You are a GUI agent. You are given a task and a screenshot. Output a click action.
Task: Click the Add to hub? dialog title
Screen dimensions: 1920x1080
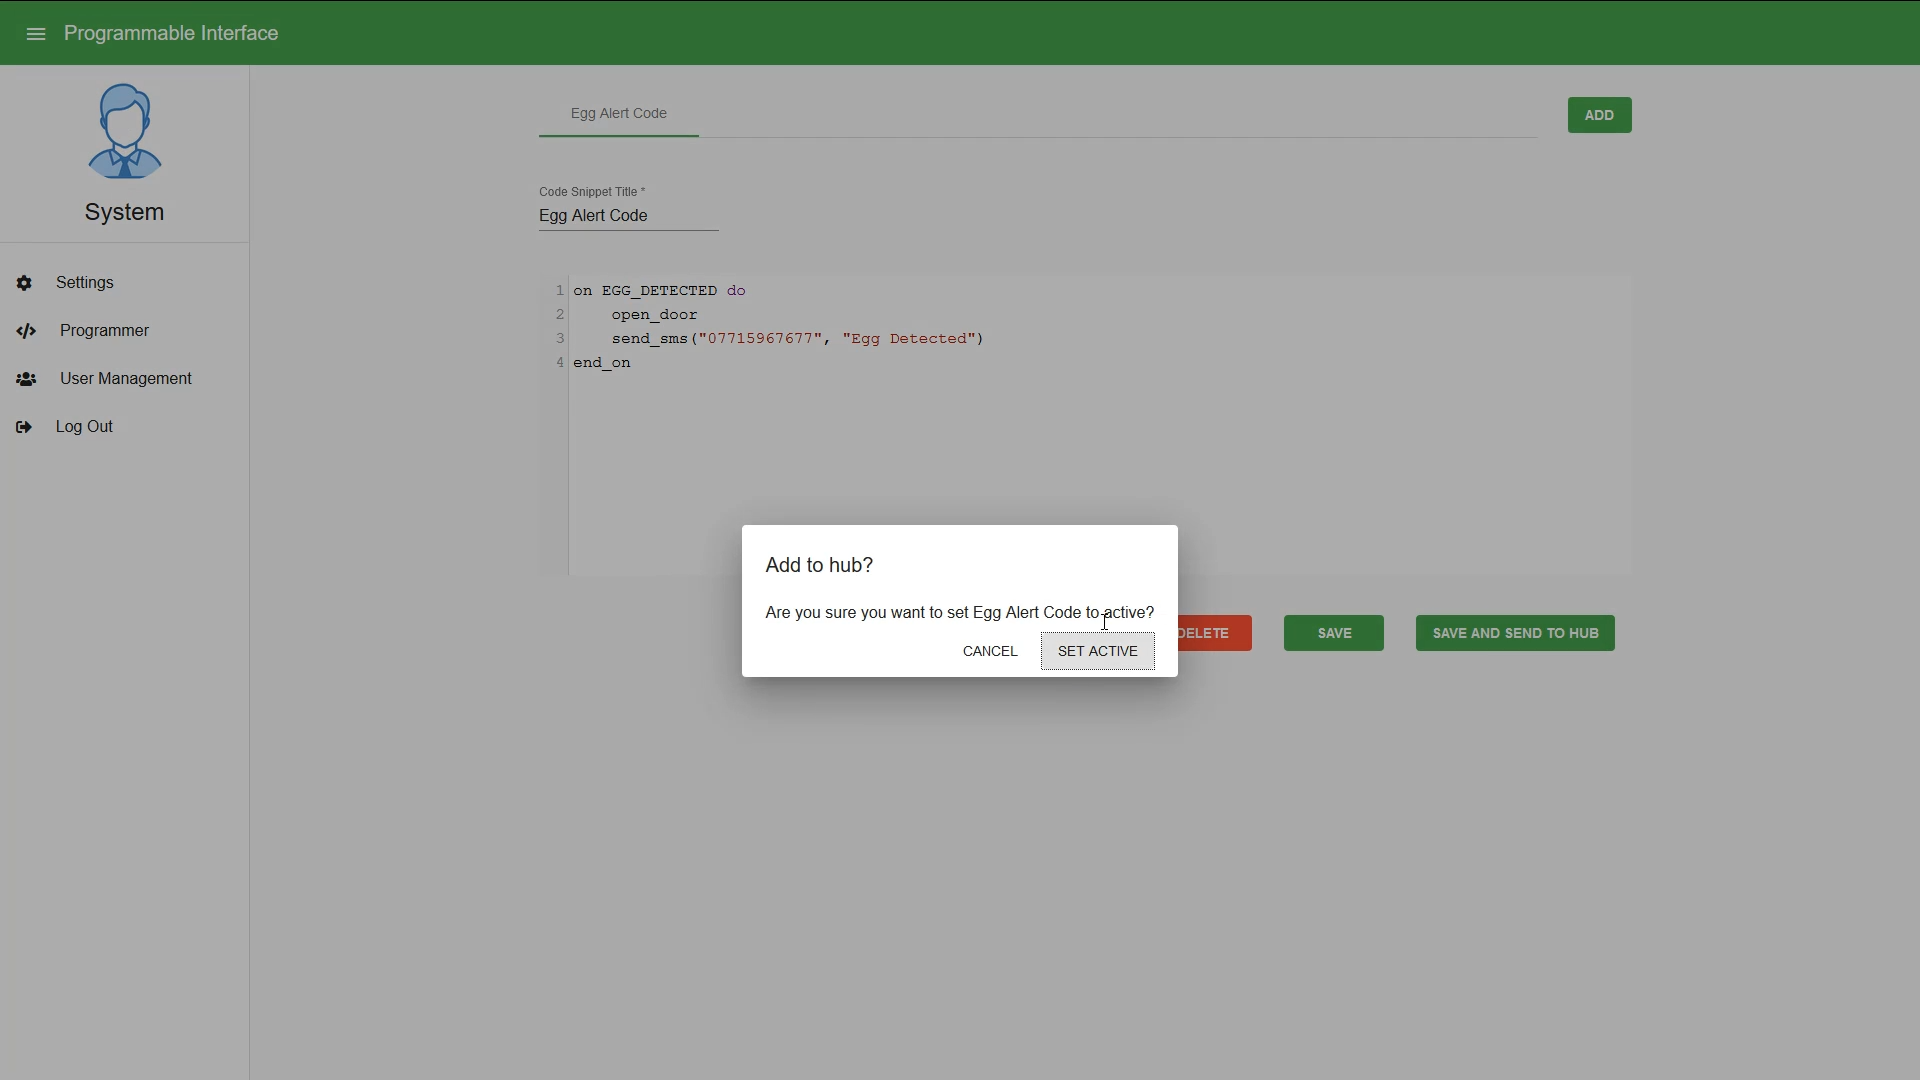point(819,565)
